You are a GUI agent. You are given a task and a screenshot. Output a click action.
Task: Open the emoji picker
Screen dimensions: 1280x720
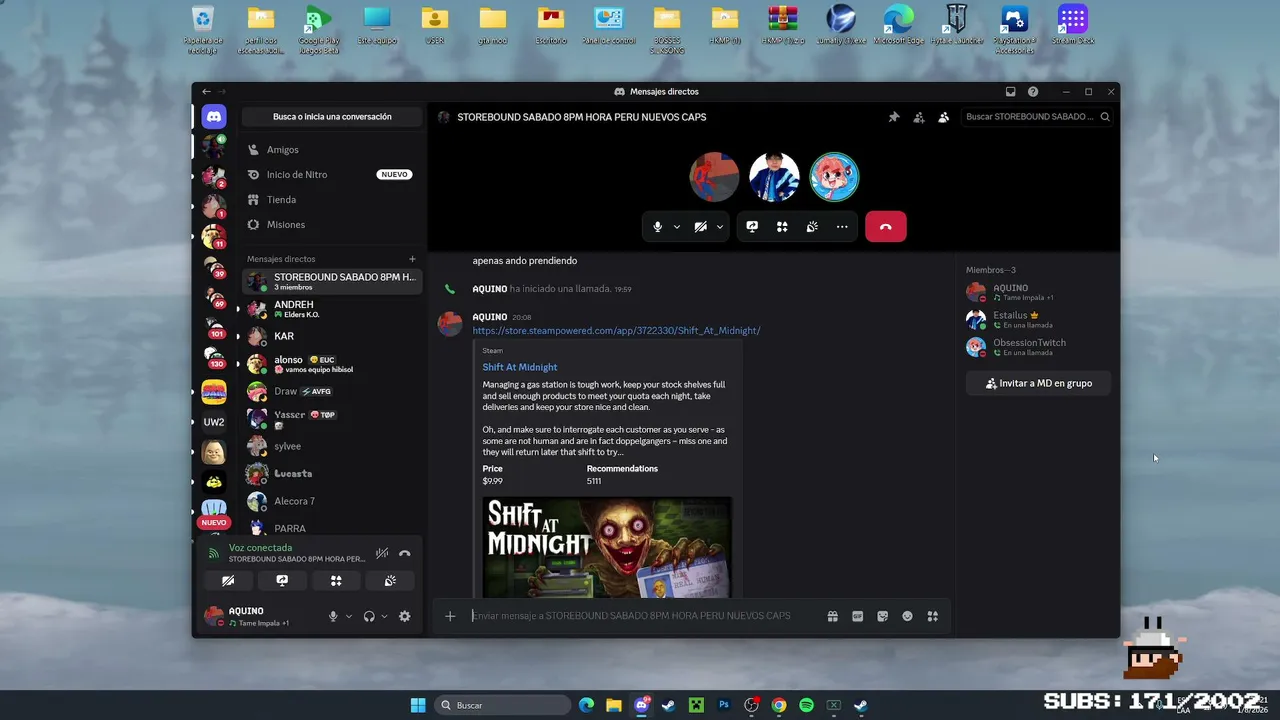pos(907,616)
